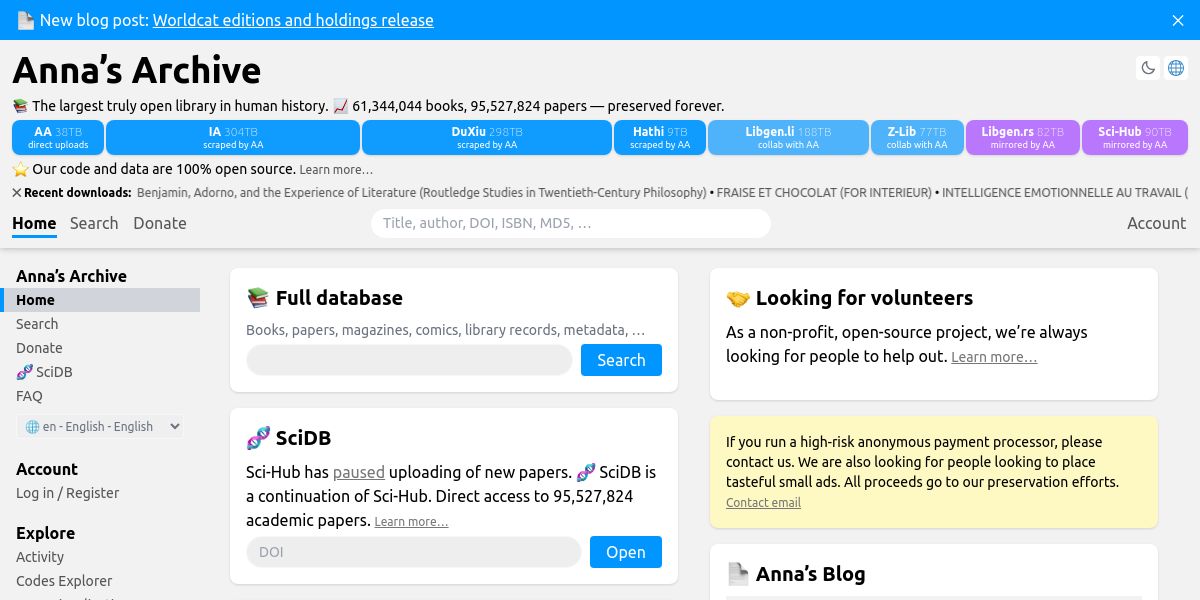Select SciDB in the left sidebar
The height and width of the screenshot is (600, 1200).
(x=54, y=372)
